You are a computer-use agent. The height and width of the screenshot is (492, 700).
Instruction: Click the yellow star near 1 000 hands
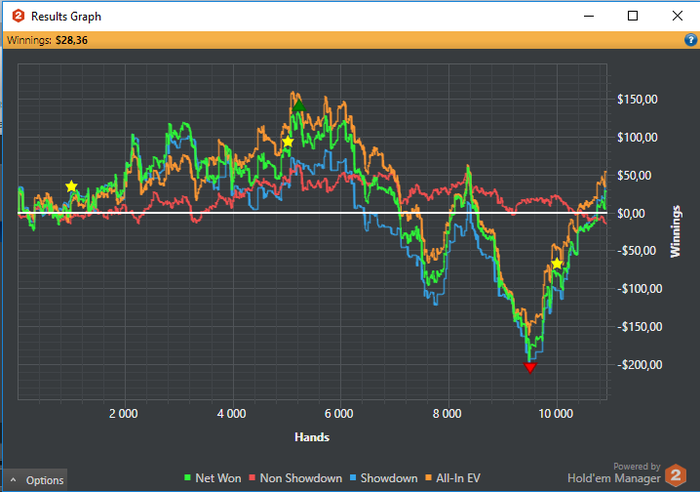coord(71,186)
